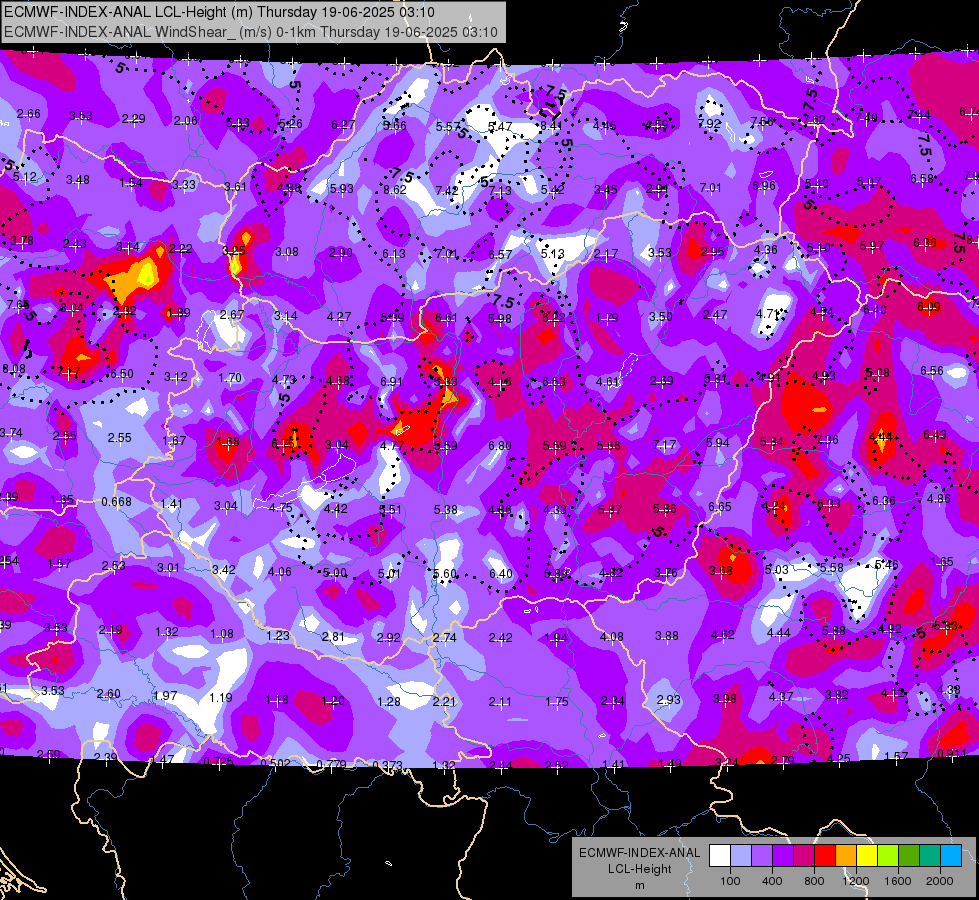979x900 pixels.
Task: Click the map value 2.74
Action: click(x=445, y=638)
